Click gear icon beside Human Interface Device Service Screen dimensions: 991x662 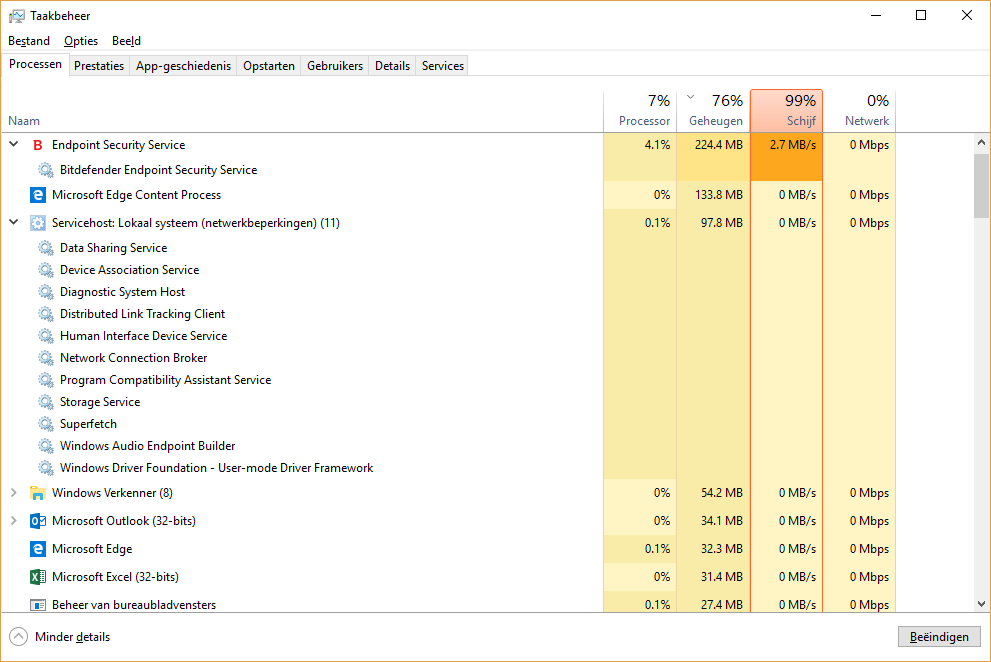tap(46, 336)
